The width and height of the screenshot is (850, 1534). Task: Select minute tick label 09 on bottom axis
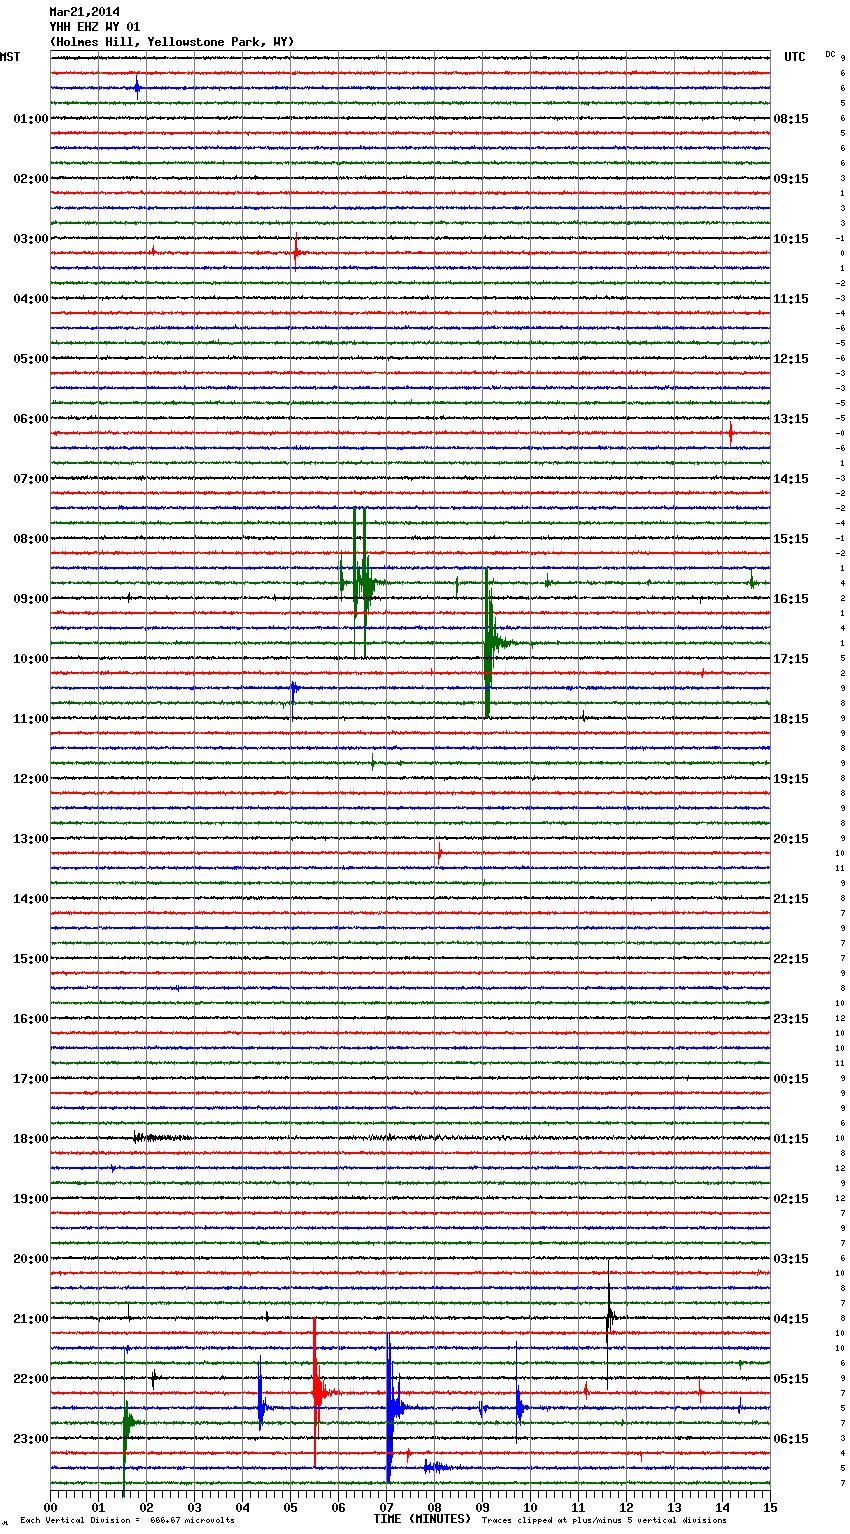482,1507
